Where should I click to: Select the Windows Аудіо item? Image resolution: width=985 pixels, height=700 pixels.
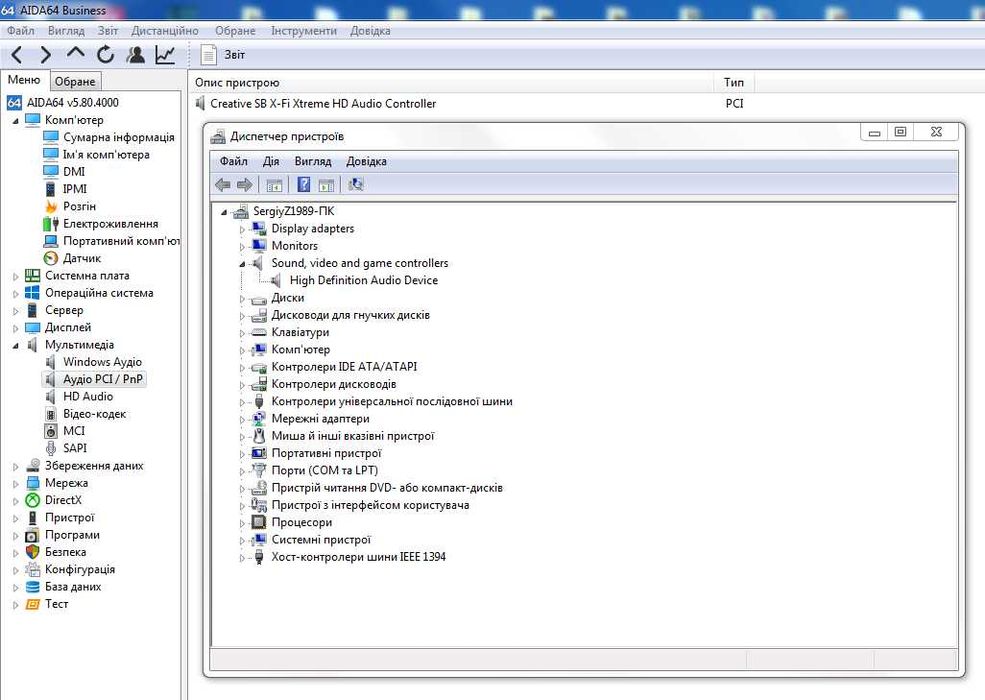(102, 362)
